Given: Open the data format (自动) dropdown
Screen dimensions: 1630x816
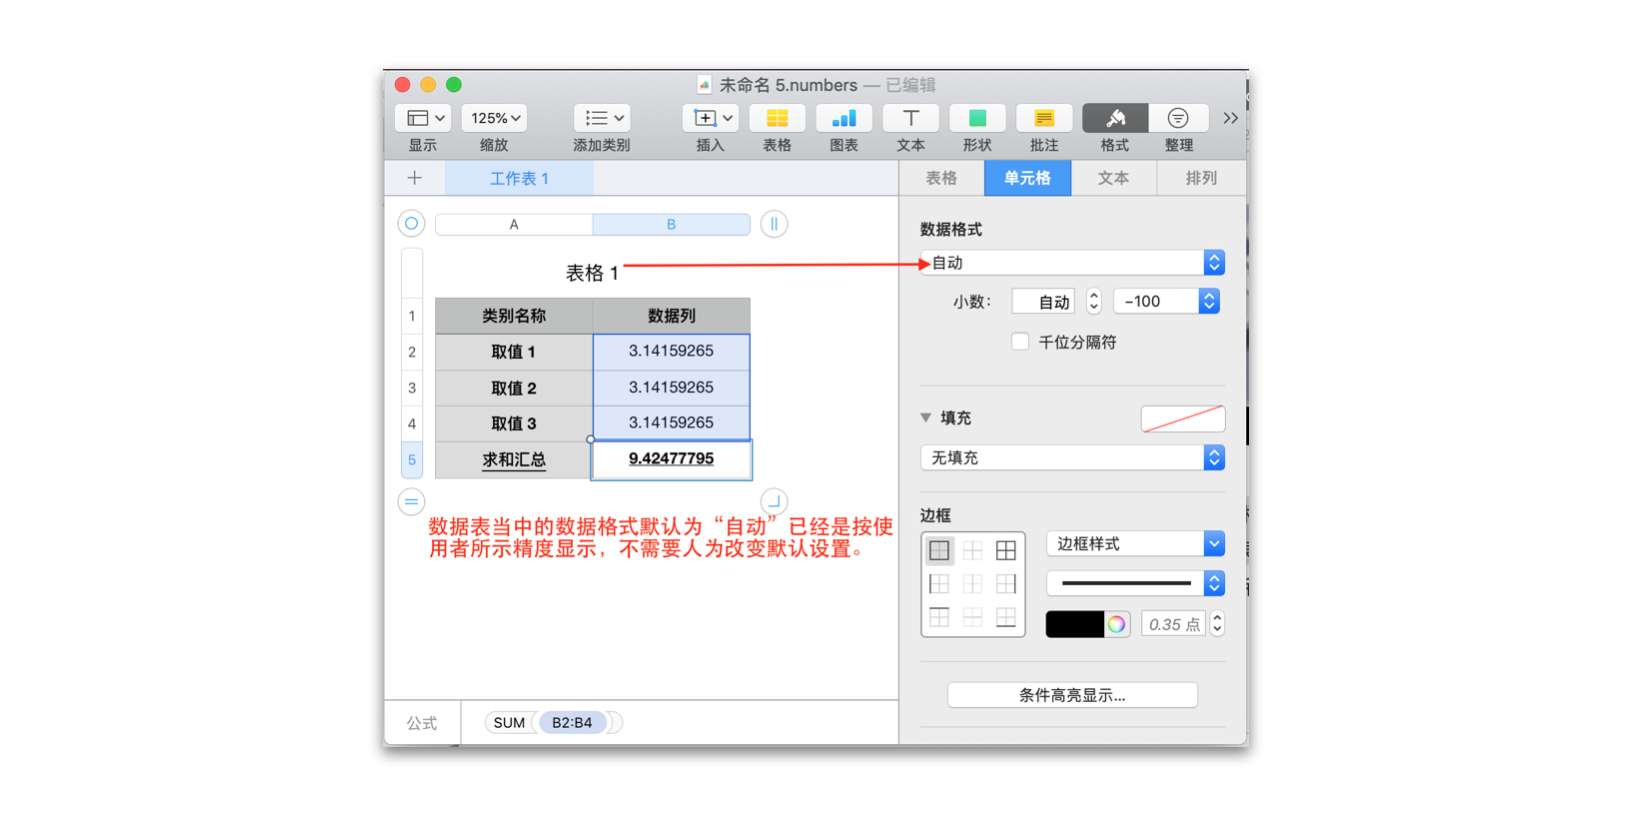Looking at the screenshot, I should coord(1071,263).
